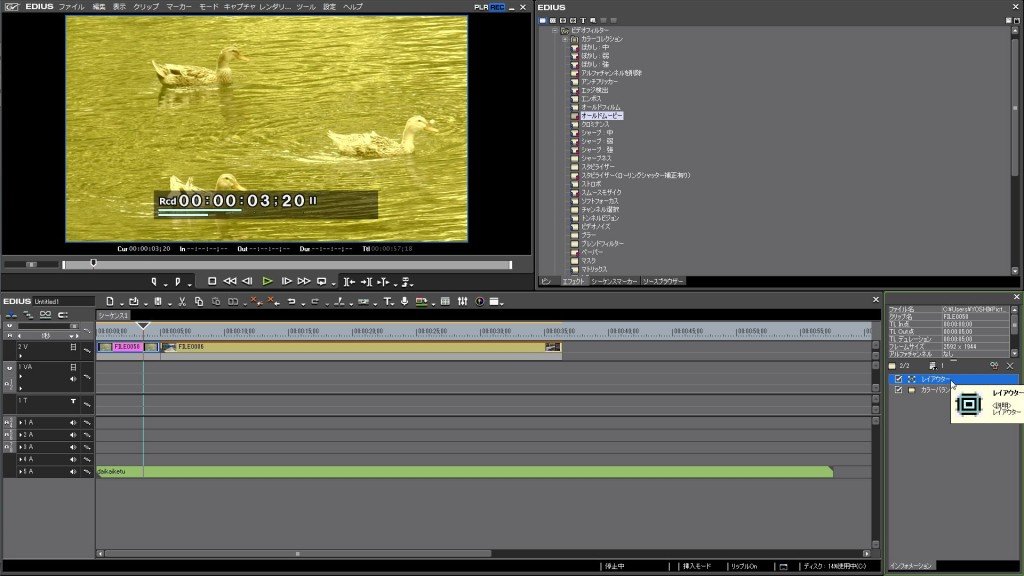This screenshot has width=1024, height=576.
Task: Click Export render icon in toolbar
Action: pyautogui.click(x=421, y=301)
